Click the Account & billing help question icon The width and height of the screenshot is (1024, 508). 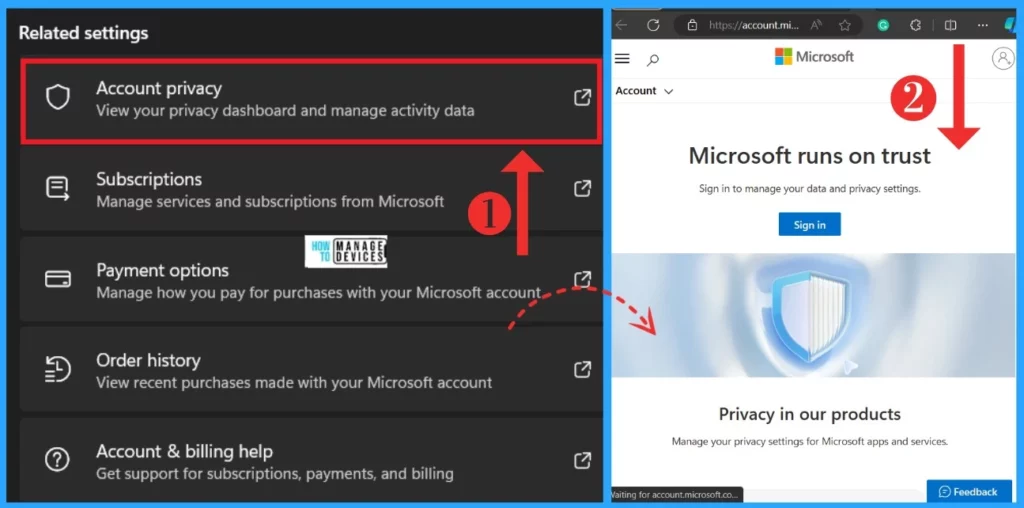pyautogui.click(x=57, y=460)
